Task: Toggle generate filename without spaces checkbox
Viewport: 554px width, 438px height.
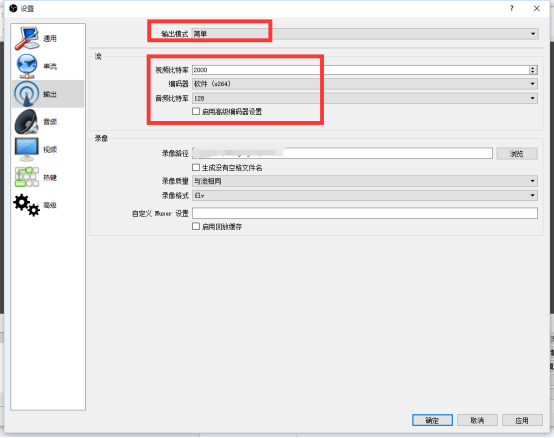Action: tap(196, 167)
